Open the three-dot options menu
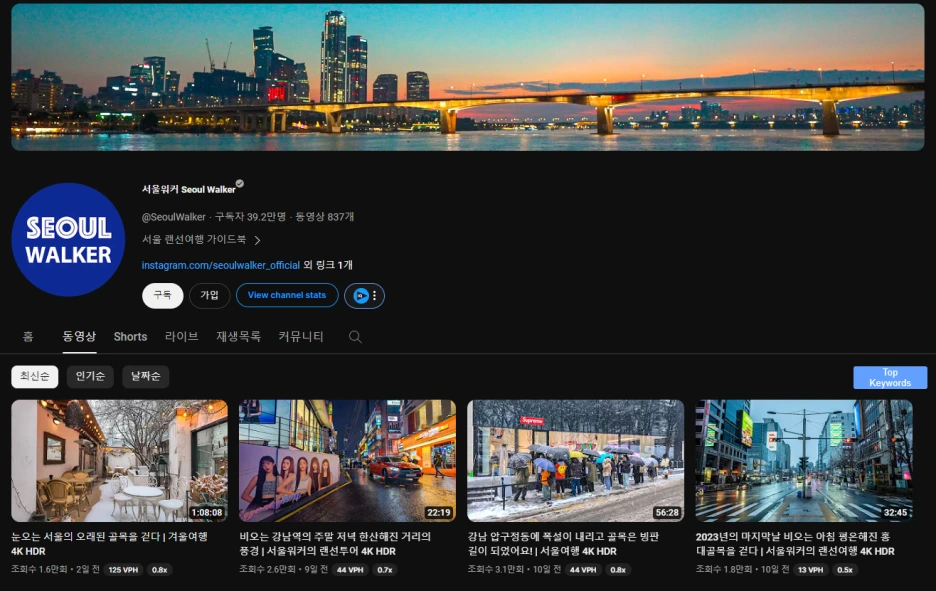 [375, 296]
